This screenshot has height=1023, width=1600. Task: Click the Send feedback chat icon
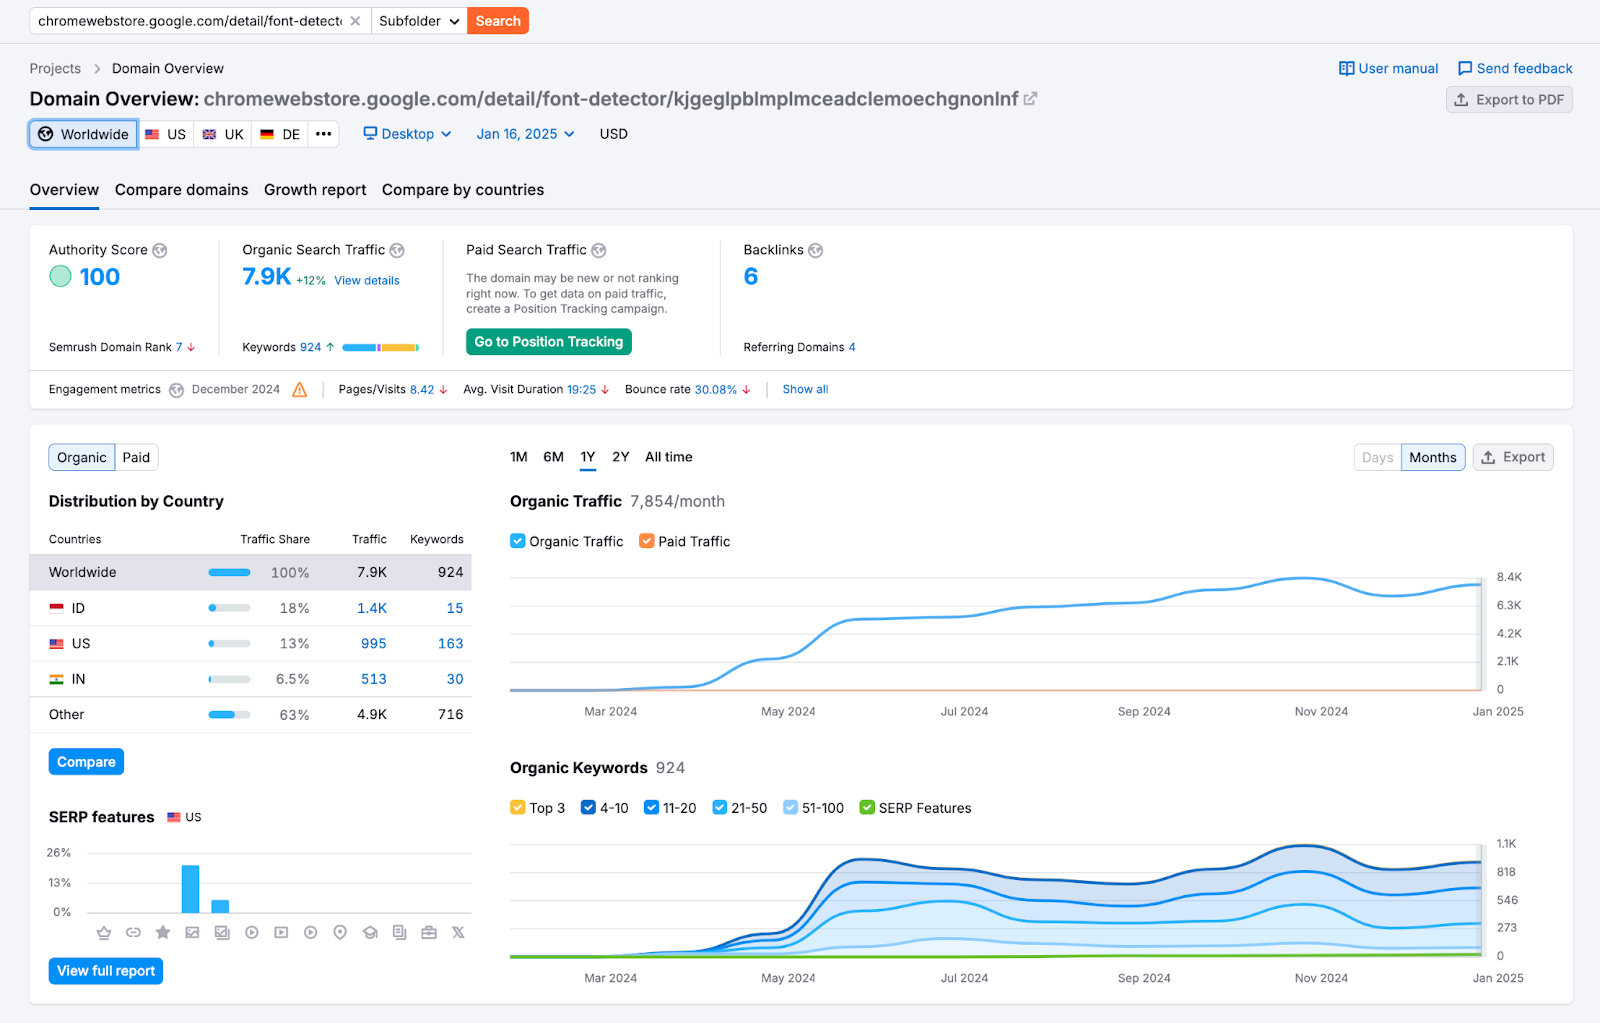click(1465, 69)
